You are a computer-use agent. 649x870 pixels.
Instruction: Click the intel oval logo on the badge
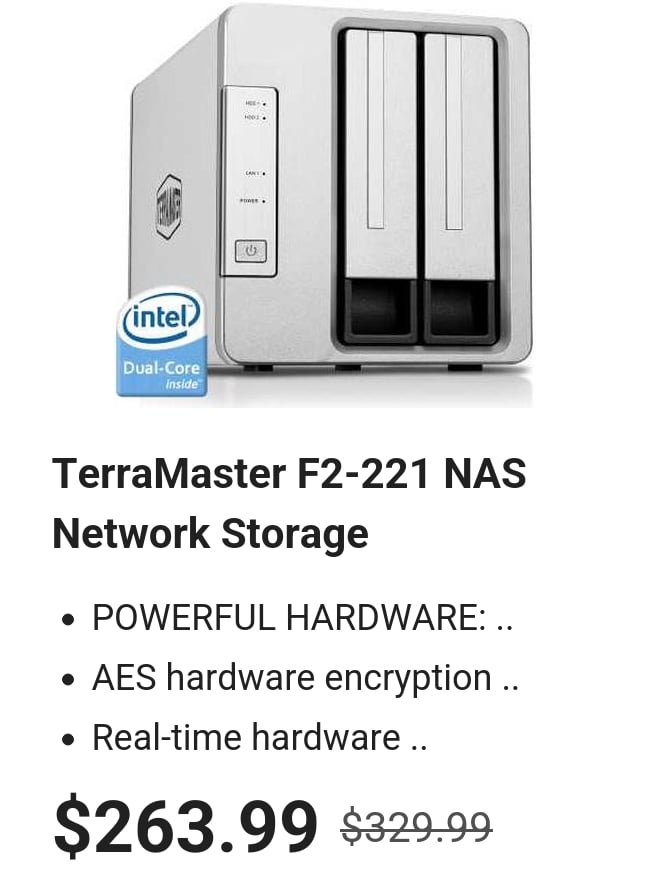point(161,318)
